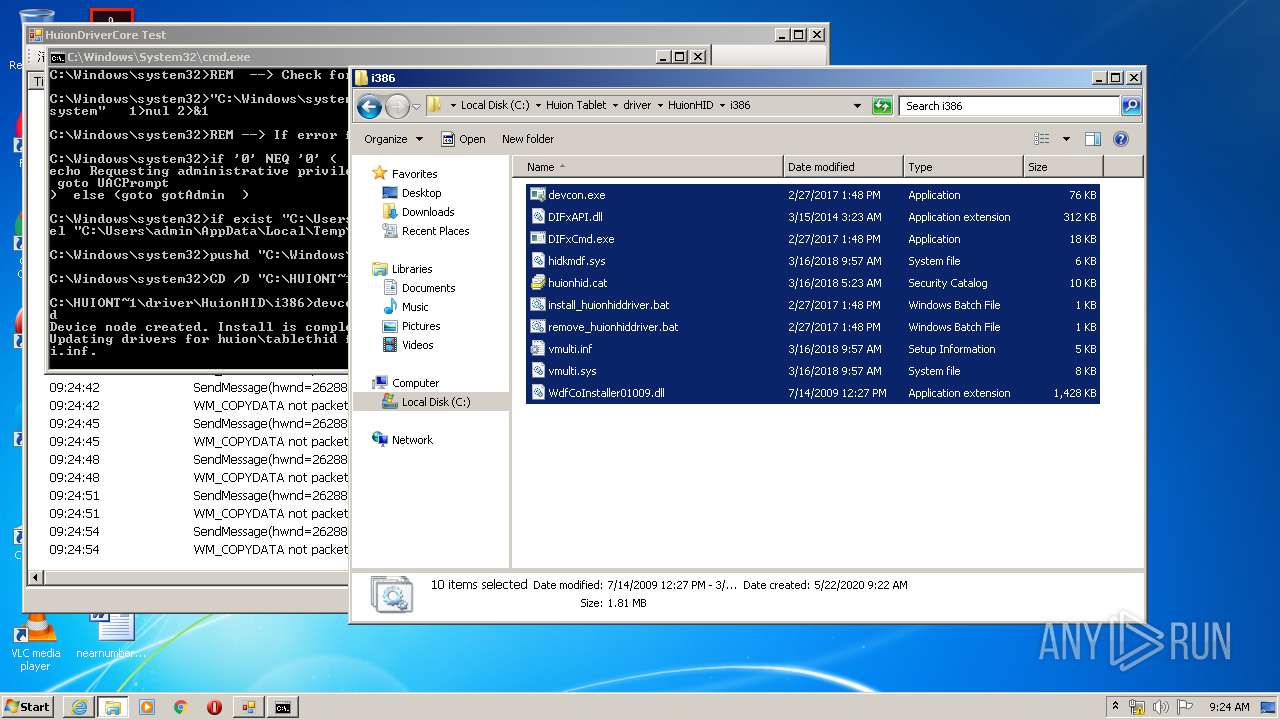Image resolution: width=1280 pixels, height=720 pixels.
Task: Open Chrome from the taskbar
Action: 180,707
